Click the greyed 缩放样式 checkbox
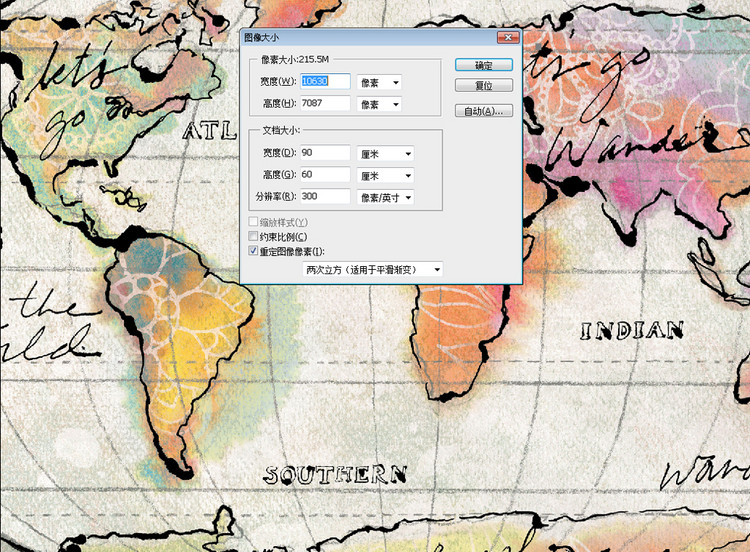The image size is (750, 552). tap(253, 222)
